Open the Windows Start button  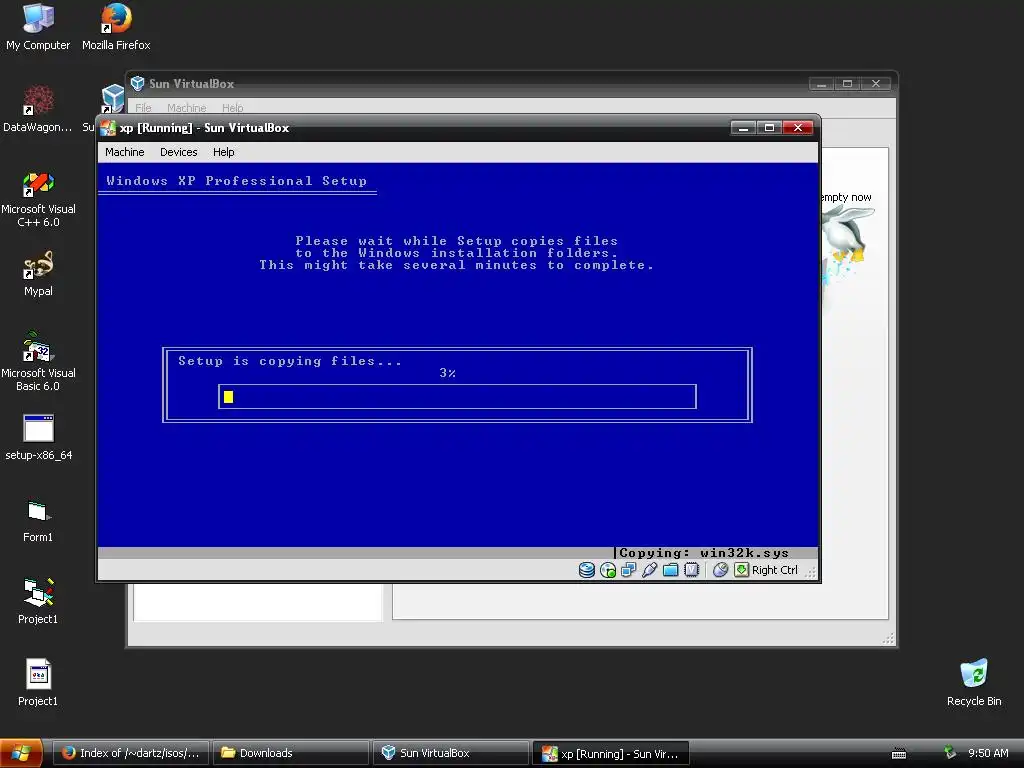(x=21, y=753)
